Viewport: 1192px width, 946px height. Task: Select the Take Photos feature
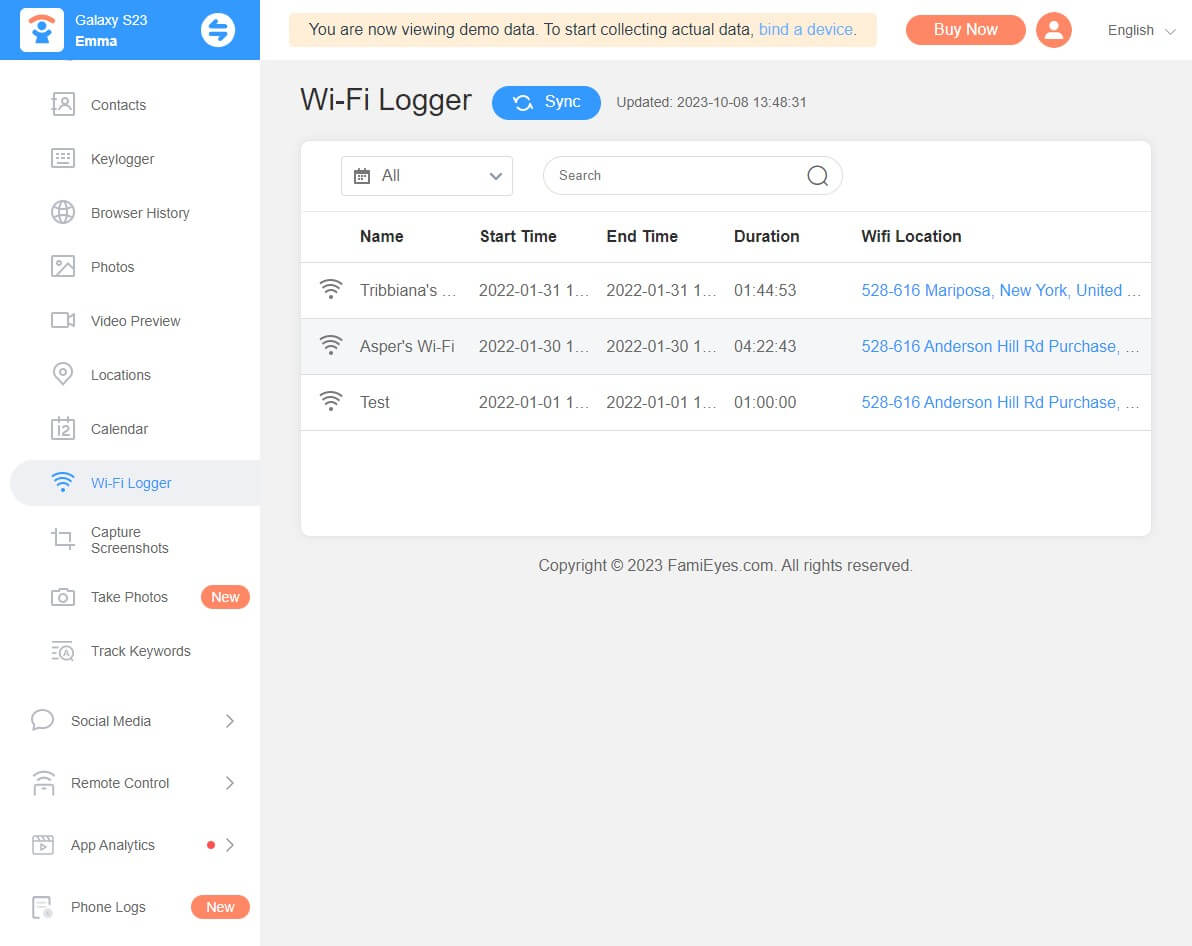click(x=128, y=596)
